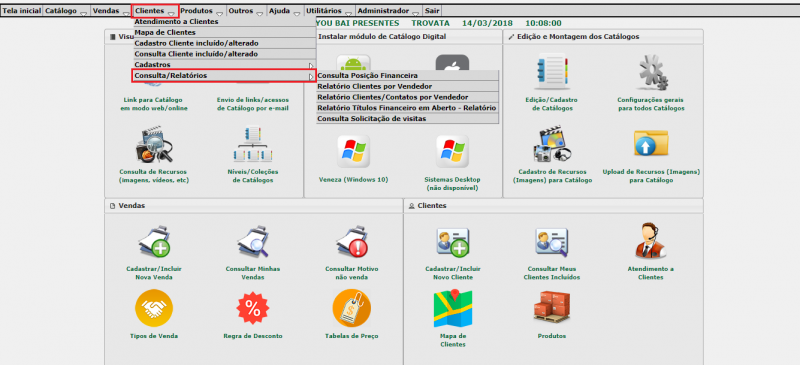Open the Catálogo menu

click(66, 11)
